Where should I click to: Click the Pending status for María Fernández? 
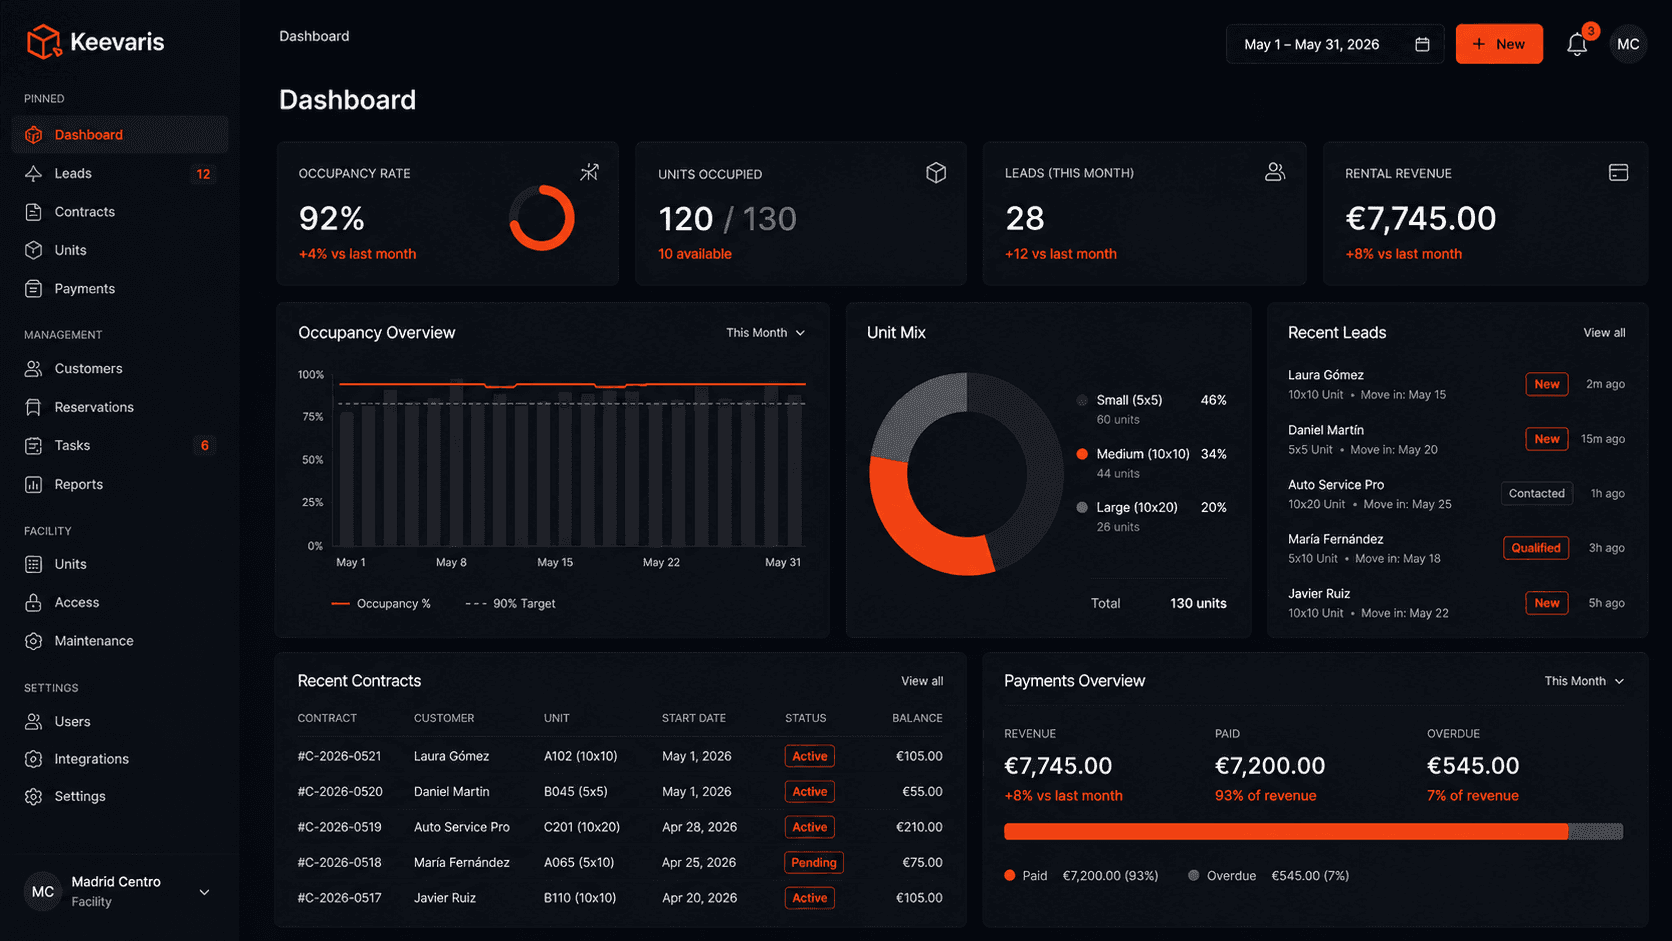coord(814,862)
